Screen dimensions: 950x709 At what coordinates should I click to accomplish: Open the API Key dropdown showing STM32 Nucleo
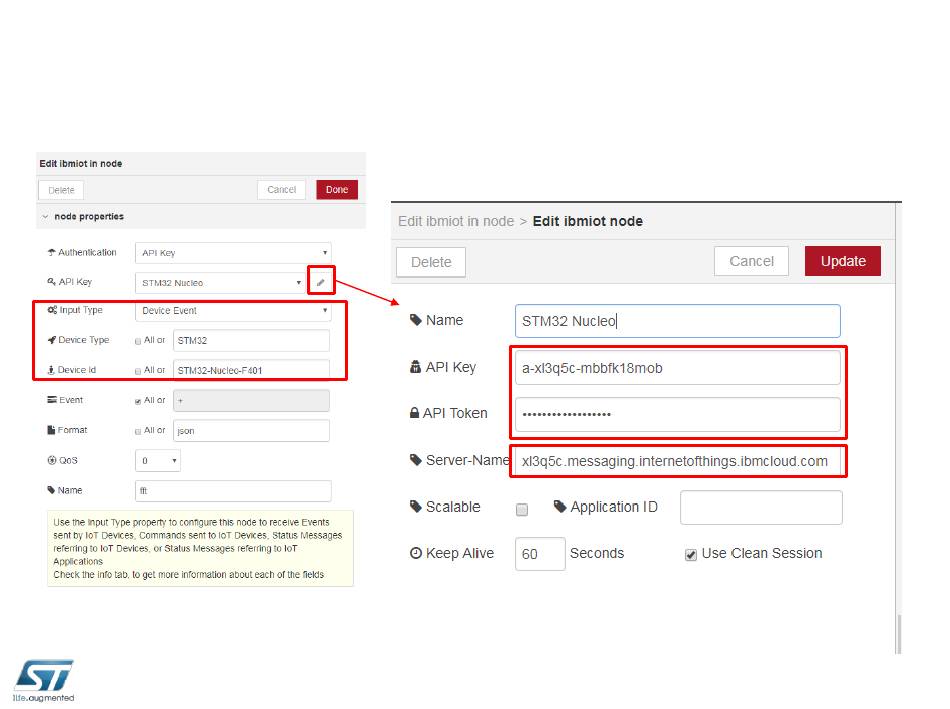click(x=220, y=283)
